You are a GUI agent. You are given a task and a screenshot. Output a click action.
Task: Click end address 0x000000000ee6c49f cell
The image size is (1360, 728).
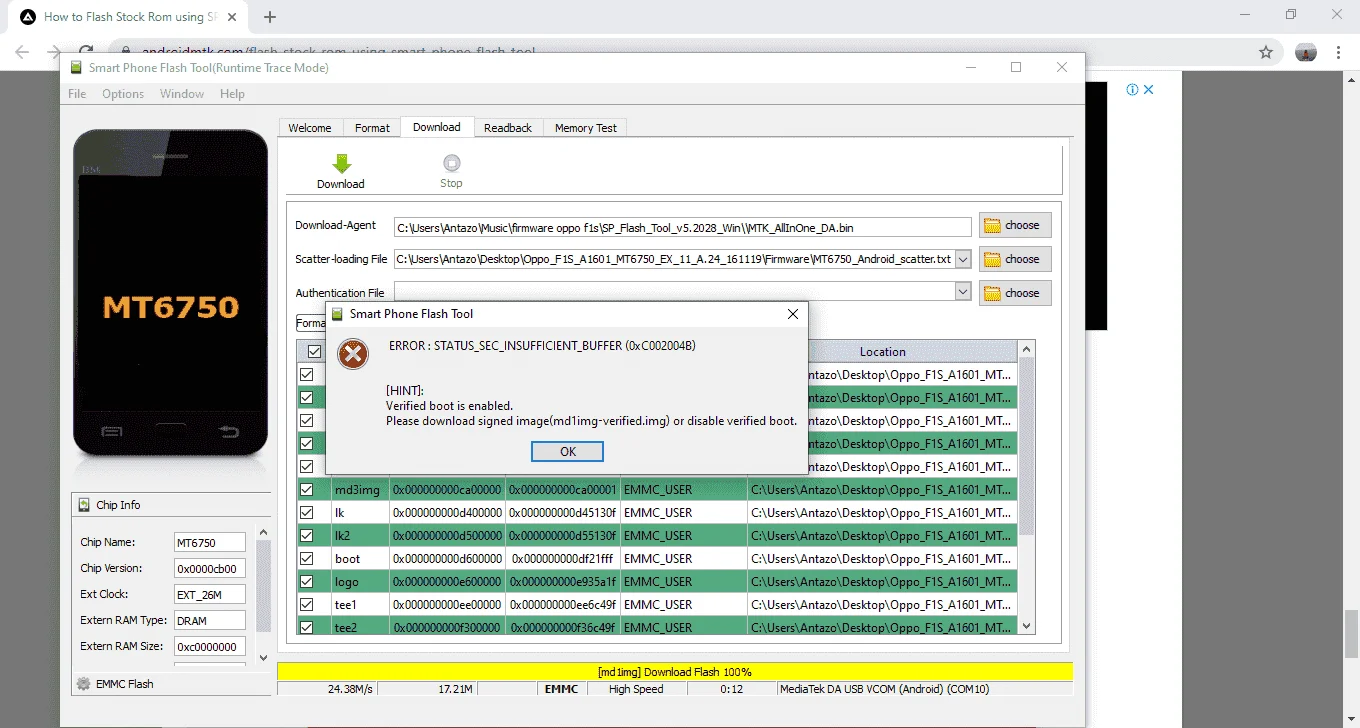tap(563, 605)
